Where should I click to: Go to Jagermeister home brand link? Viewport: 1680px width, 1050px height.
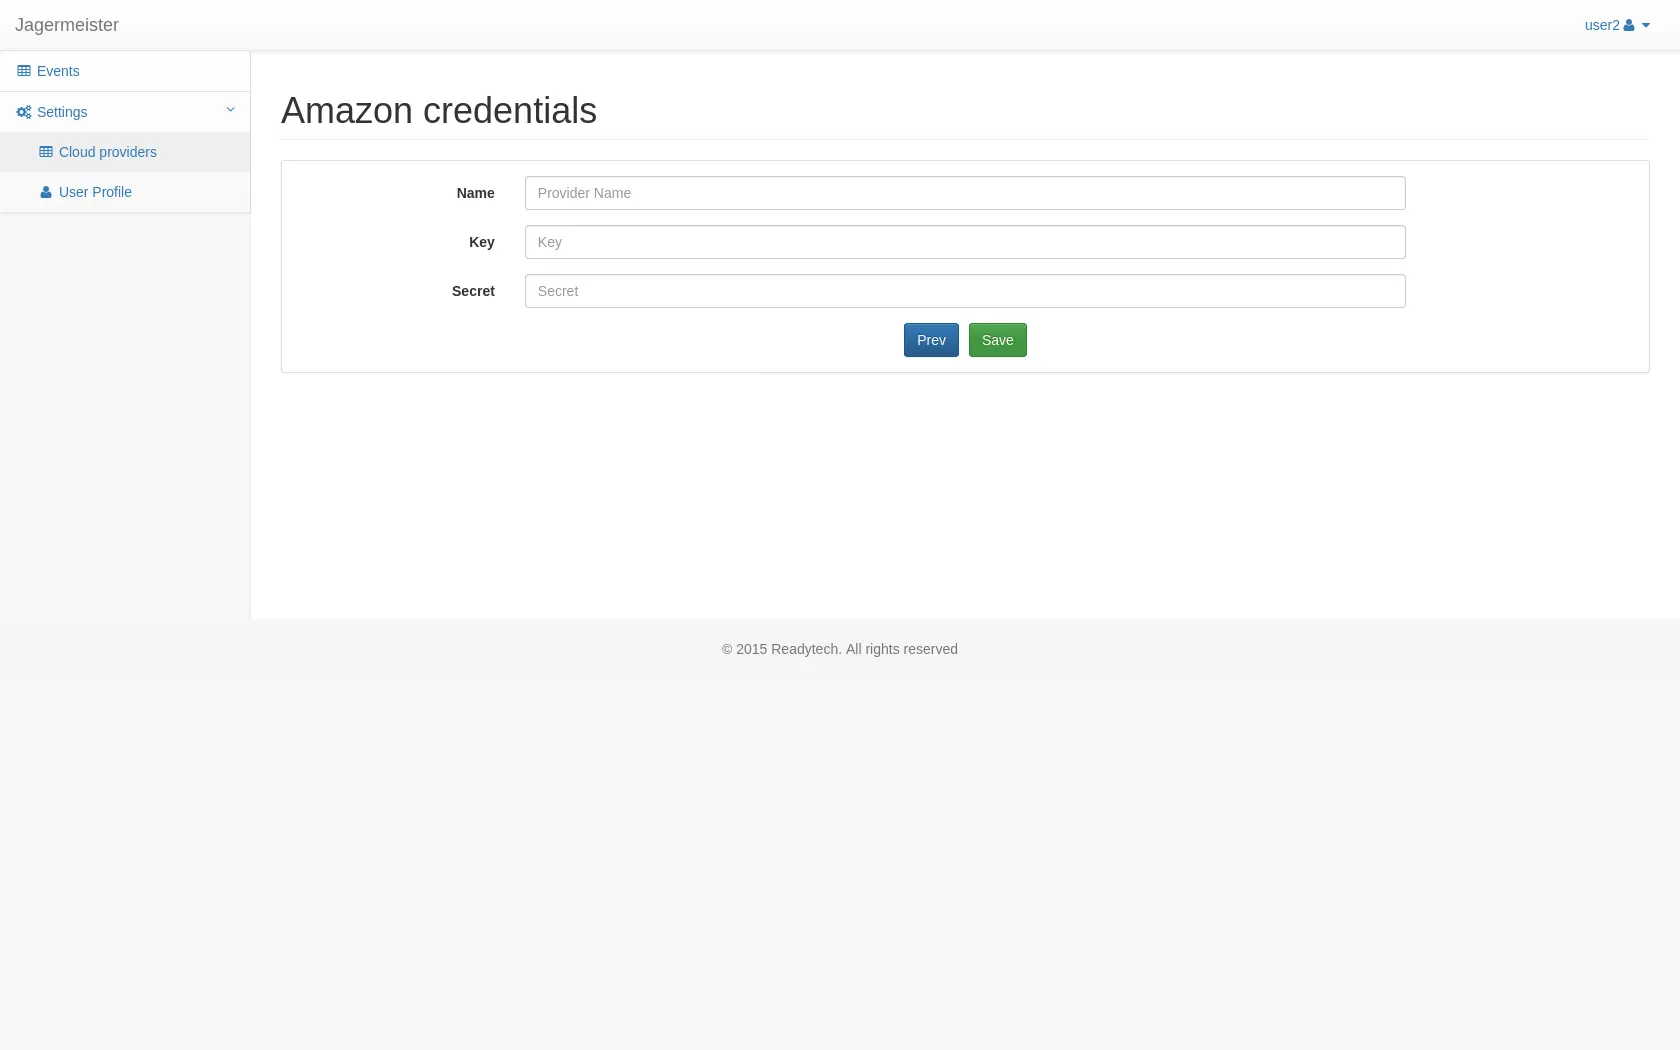(67, 25)
